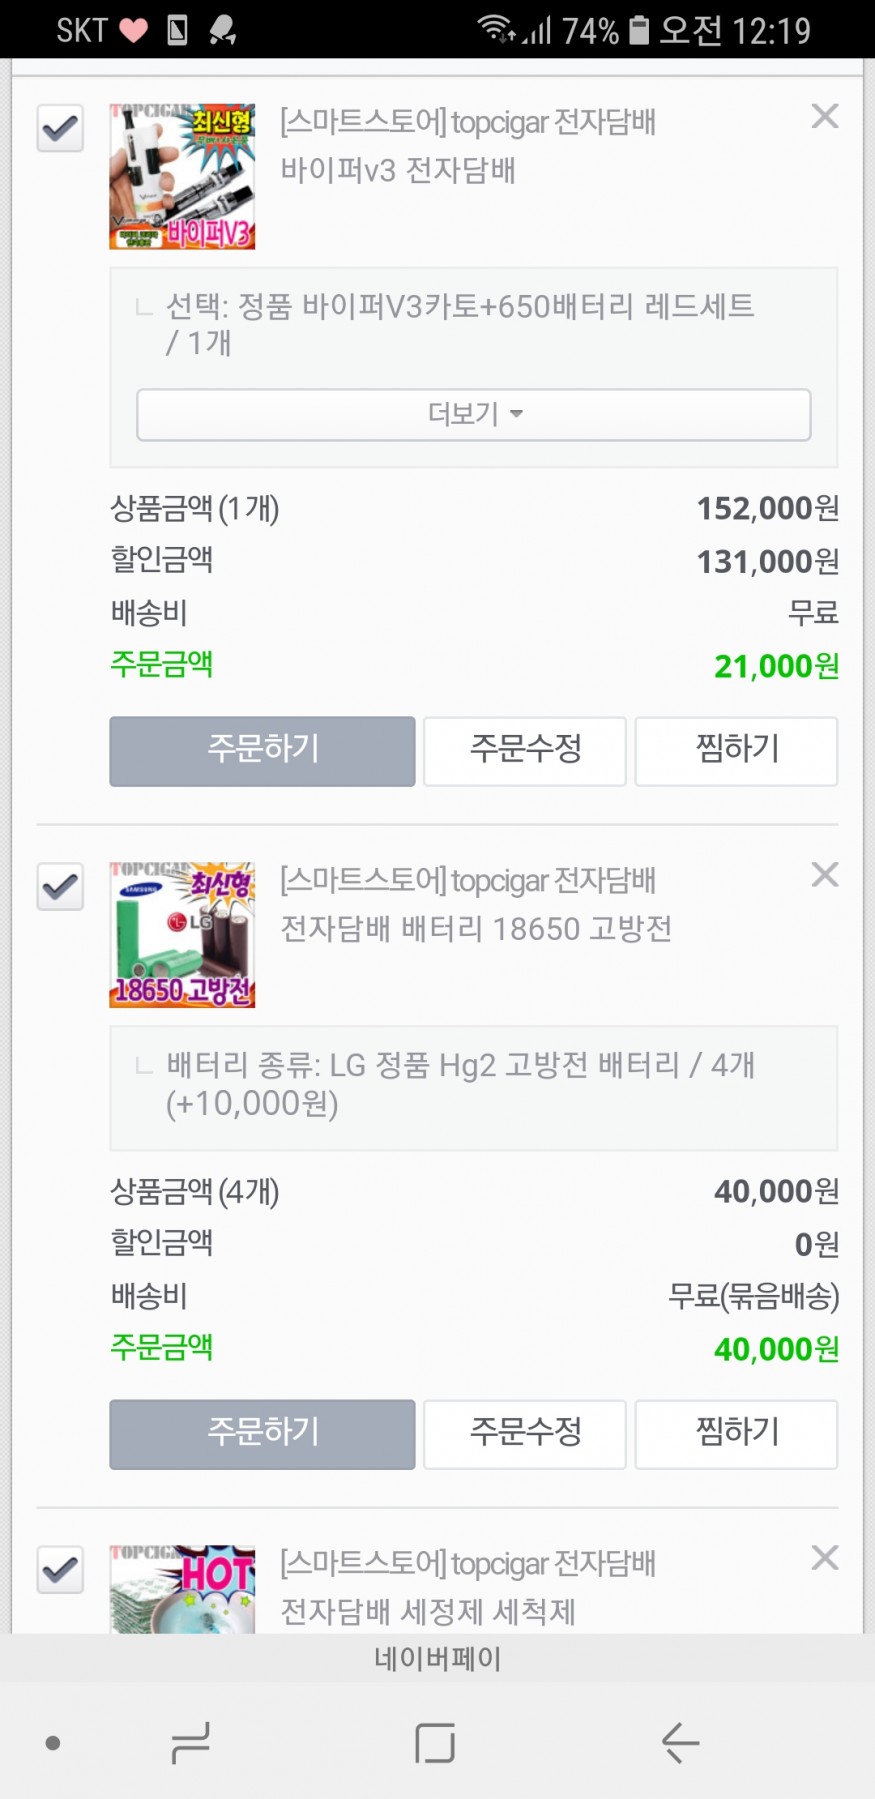Screen dimensions: 875x1799
Task: Remove the 세정제 세척제 item with X
Action: click(824, 1558)
